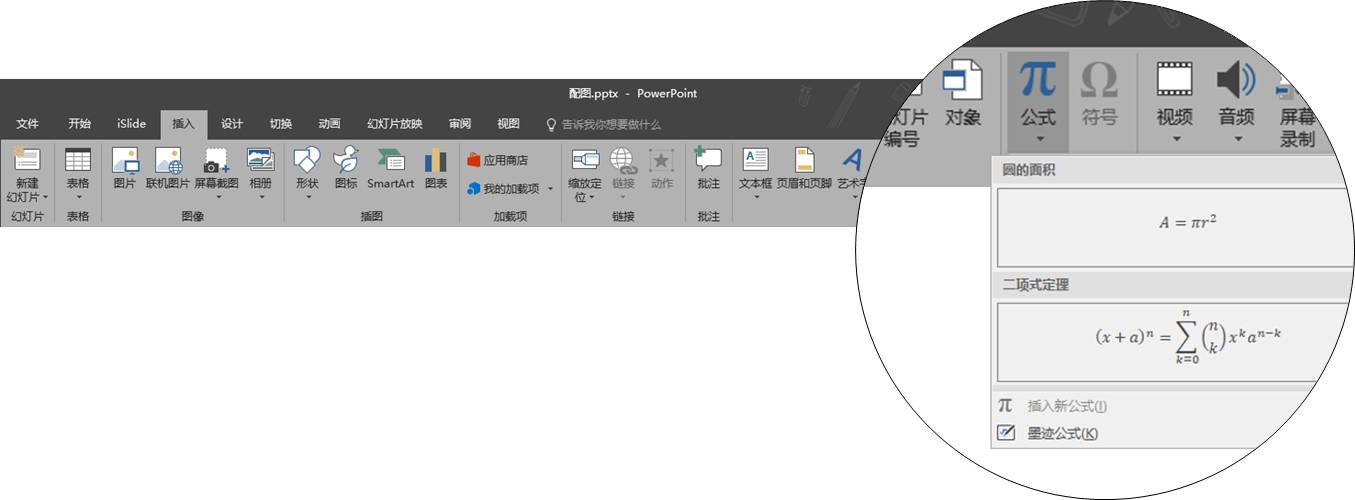Expand the 表格 table dropdown
This screenshot has height=500, width=1355.
pyautogui.click(x=78, y=197)
